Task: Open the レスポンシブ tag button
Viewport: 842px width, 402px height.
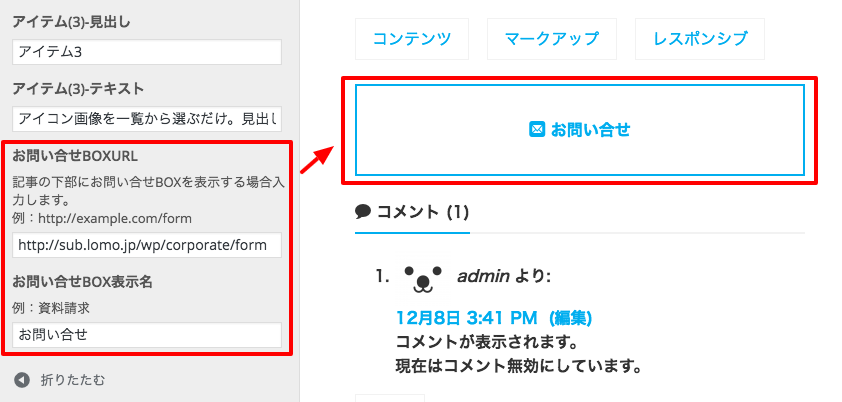Action: tap(700, 39)
